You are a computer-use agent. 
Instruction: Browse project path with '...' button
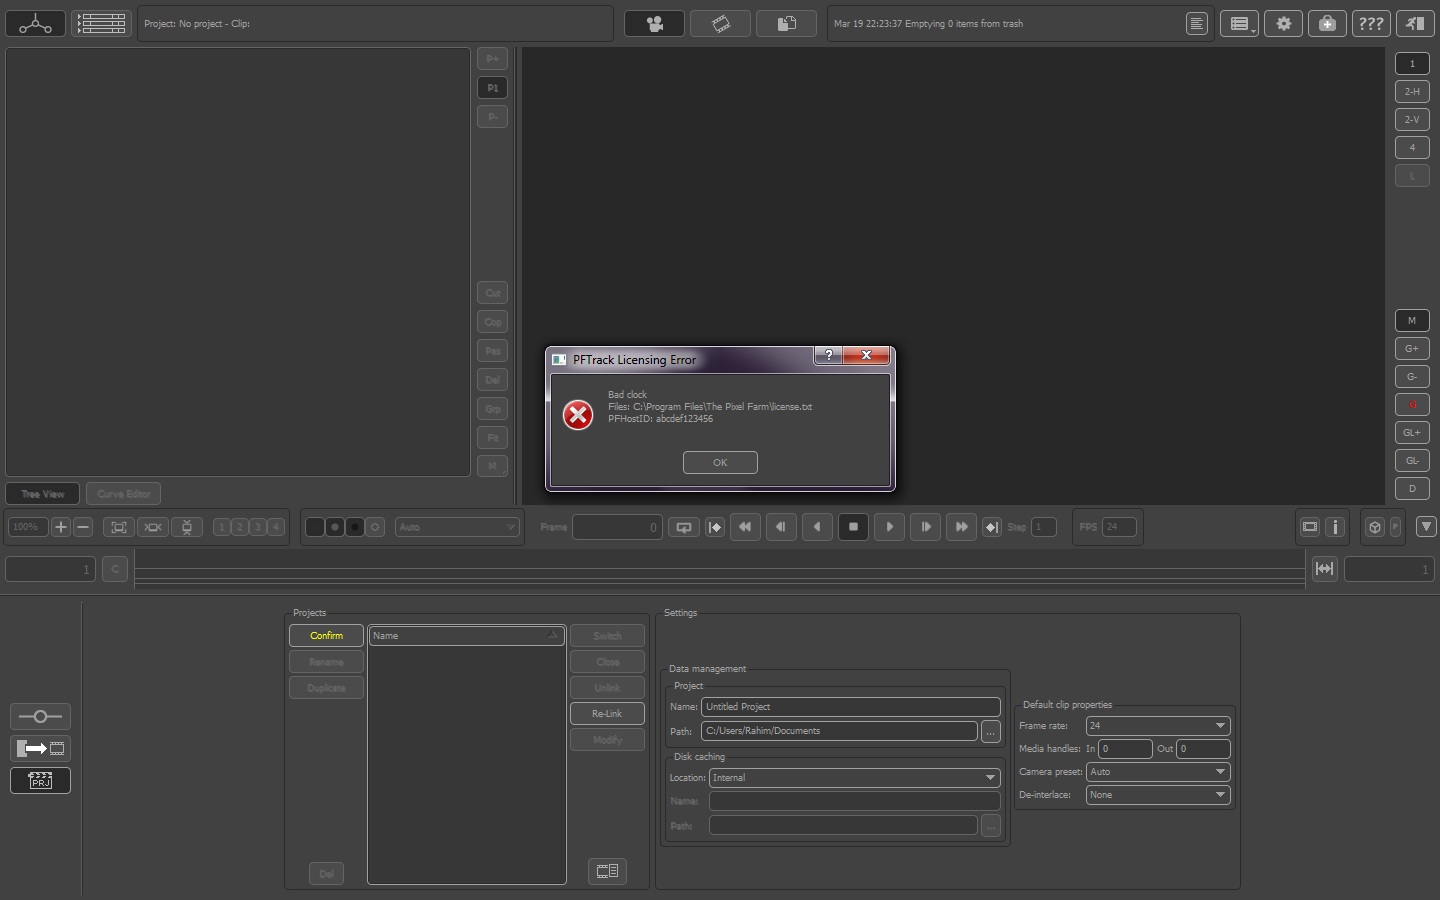pyautogui.click(x=990, y=732)
